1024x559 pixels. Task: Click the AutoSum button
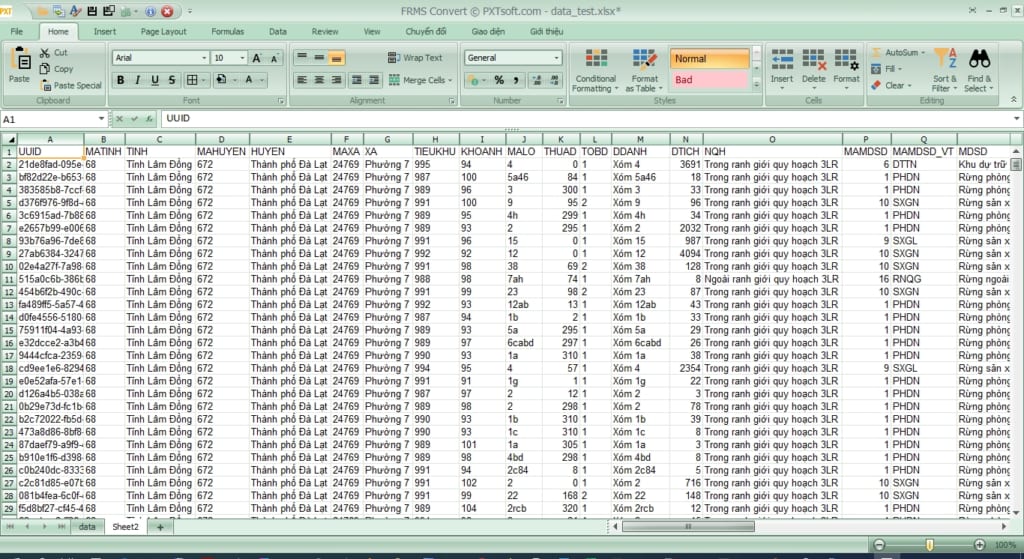pyautogui.click(x=900, y=52)
